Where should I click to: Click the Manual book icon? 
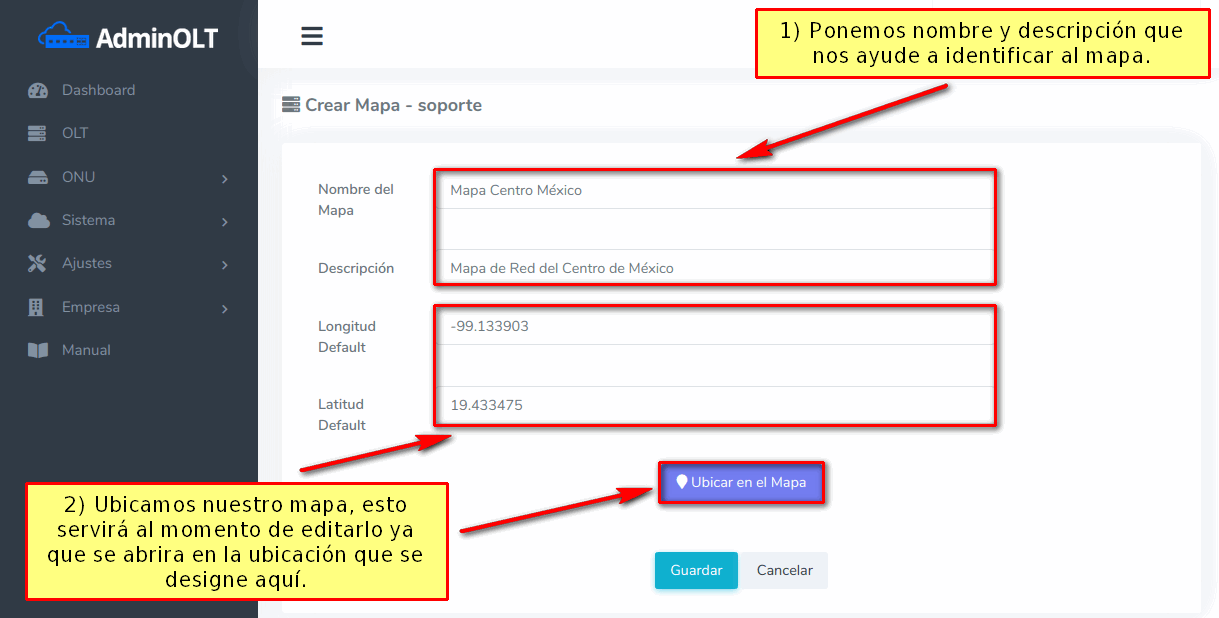38,350
